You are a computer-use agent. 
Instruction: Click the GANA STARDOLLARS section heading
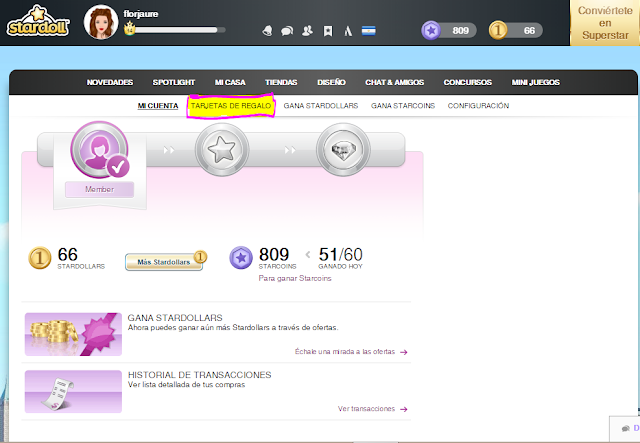click(175, 318)
